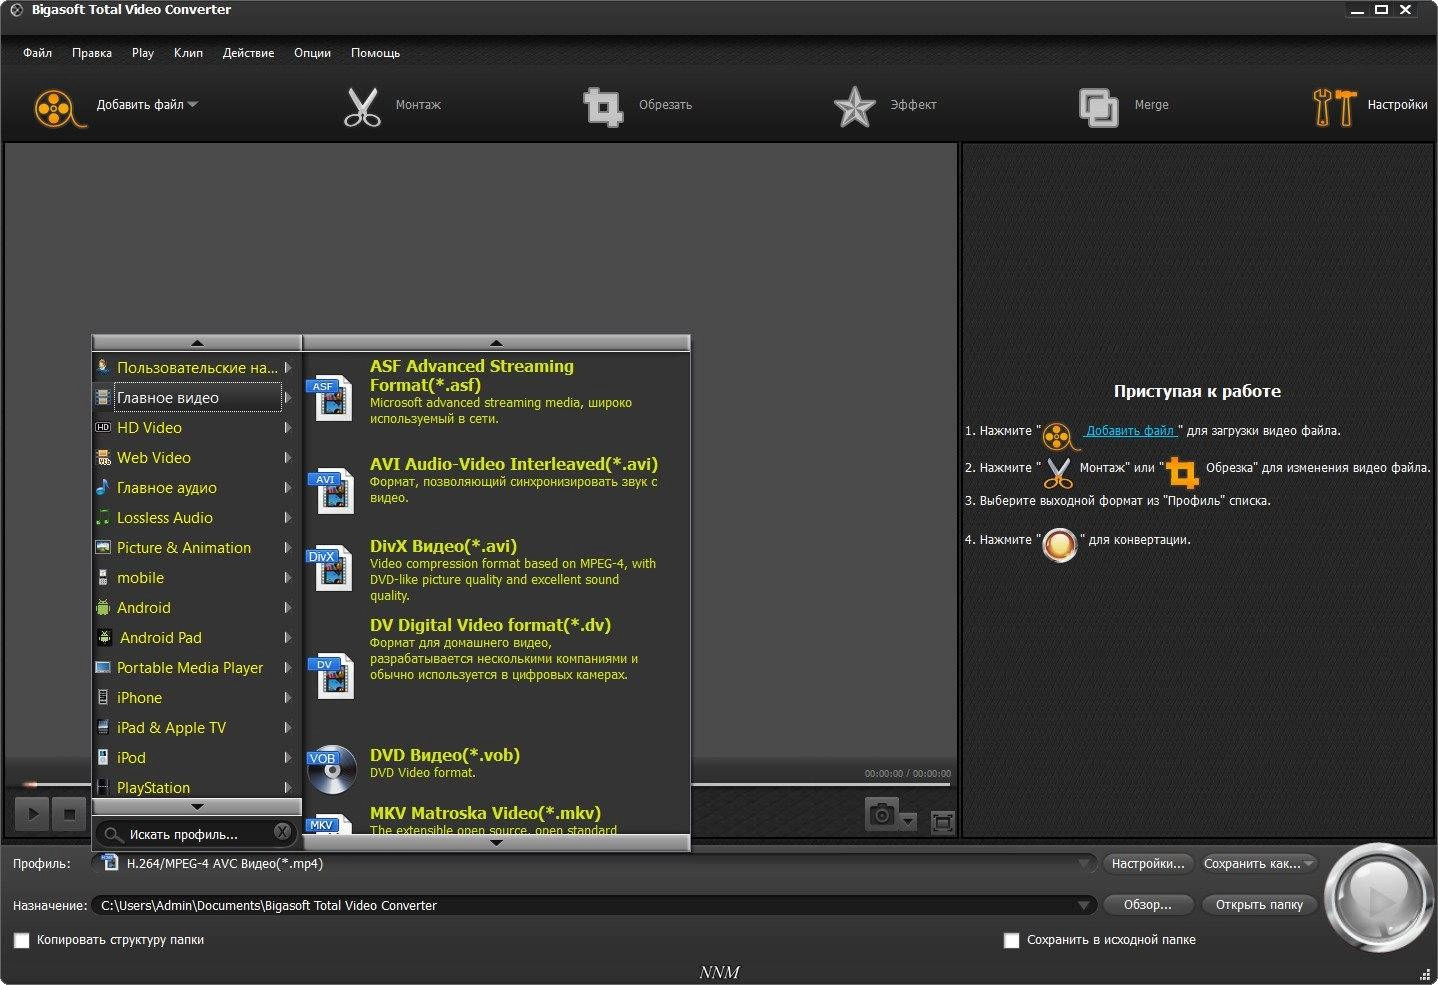Enable Сохранить в исходной папке checkbox
The width and height of the screenshot is (1438, 985).
(x=1011, y=941)
